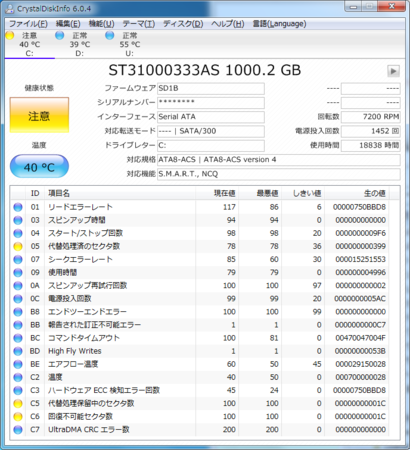The height and width of the screenshot is (450, 410).
Task: Open the ヘルプ(H) menu
Action: tap(228, 24)
